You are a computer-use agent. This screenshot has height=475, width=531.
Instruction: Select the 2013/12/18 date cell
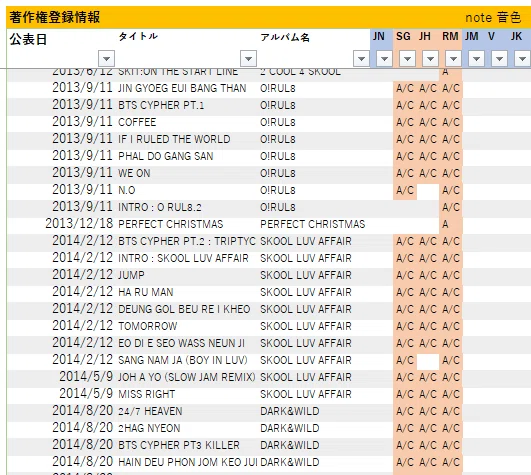[79, 223]
